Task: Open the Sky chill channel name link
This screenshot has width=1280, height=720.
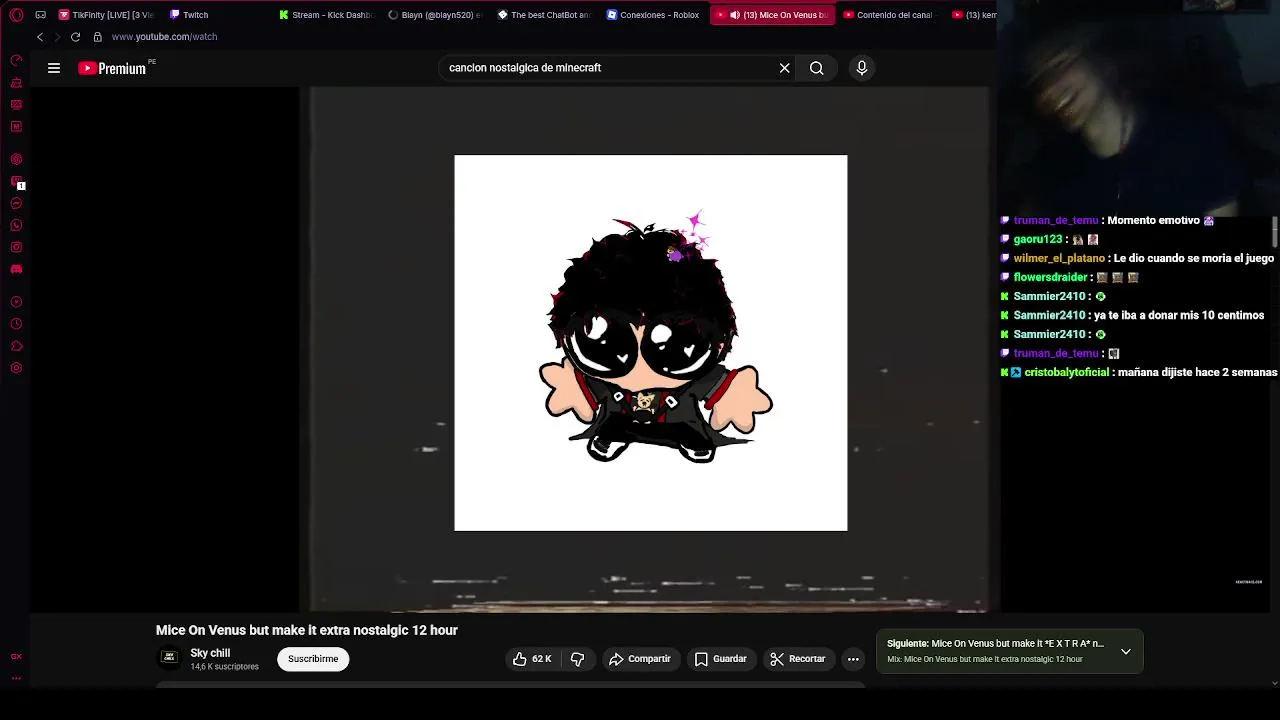Action: (x=210, y=653)
